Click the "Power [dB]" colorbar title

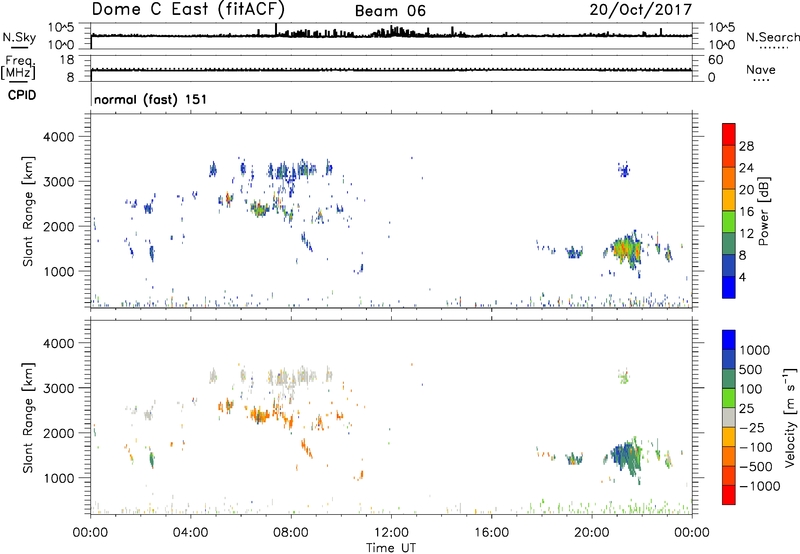tap(764, 211)
